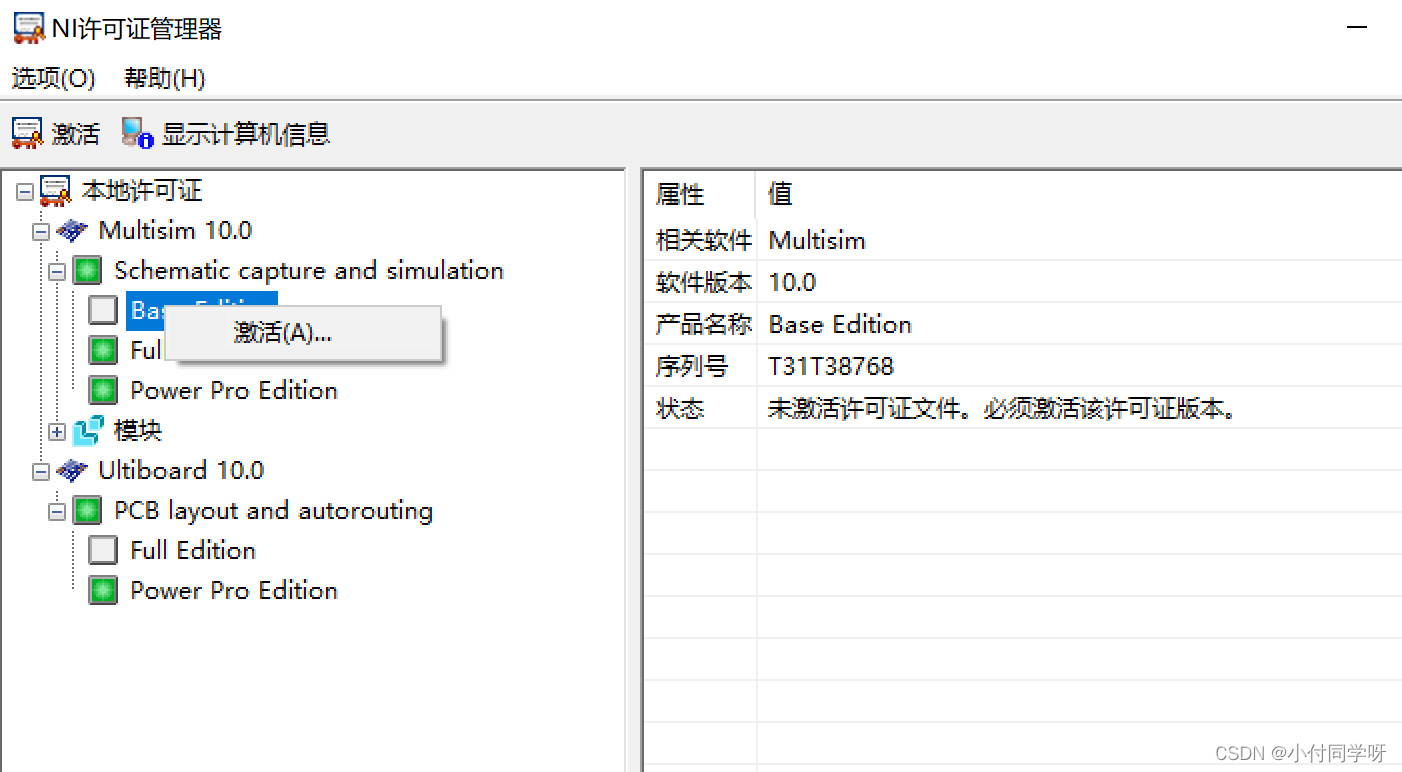Viewport: 1402px width, 772px height.
Task: Collapse PCB layout and autorouting node
Action: (x=57, y=511)
